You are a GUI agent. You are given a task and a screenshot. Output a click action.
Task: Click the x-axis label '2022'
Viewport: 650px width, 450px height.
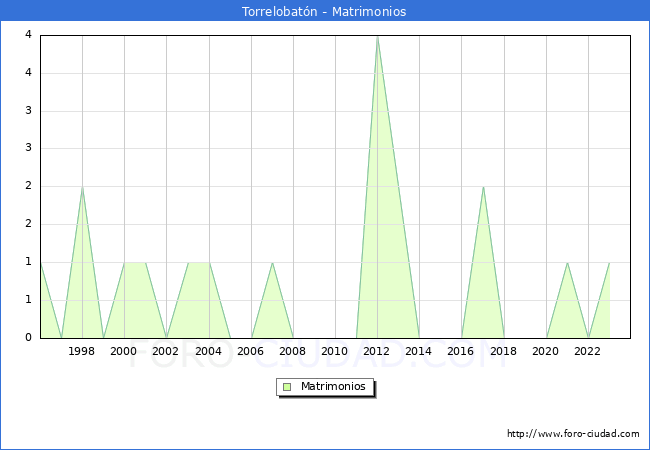(x=587, y=351)
